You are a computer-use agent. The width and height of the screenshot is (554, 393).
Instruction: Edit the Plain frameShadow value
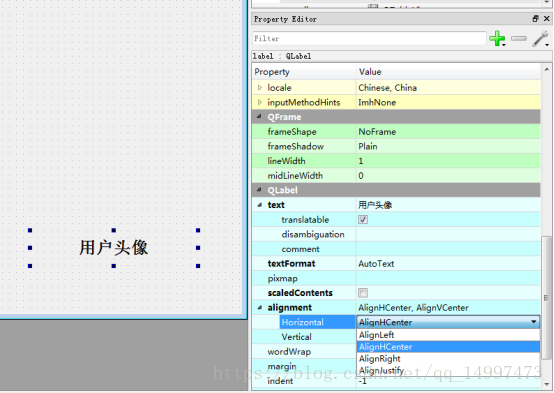click(x=448, y=146)
